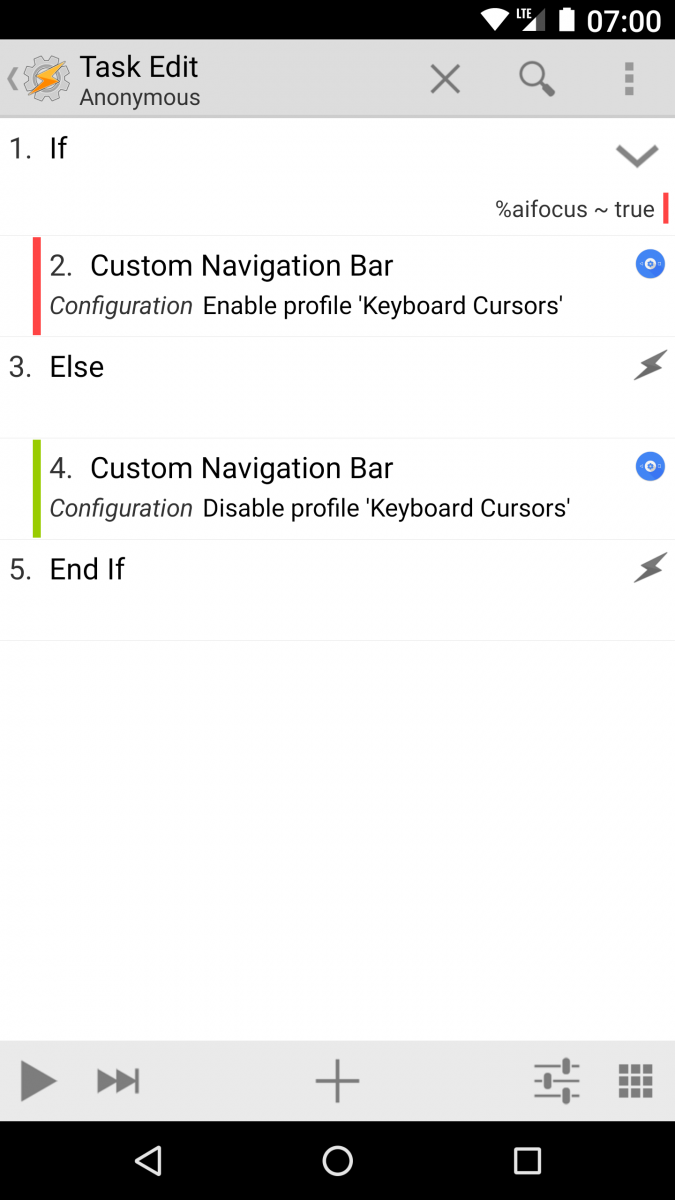Add a new action with the plus button
This screenshot has width=675, height=1200.
(x=337, y=1080)
